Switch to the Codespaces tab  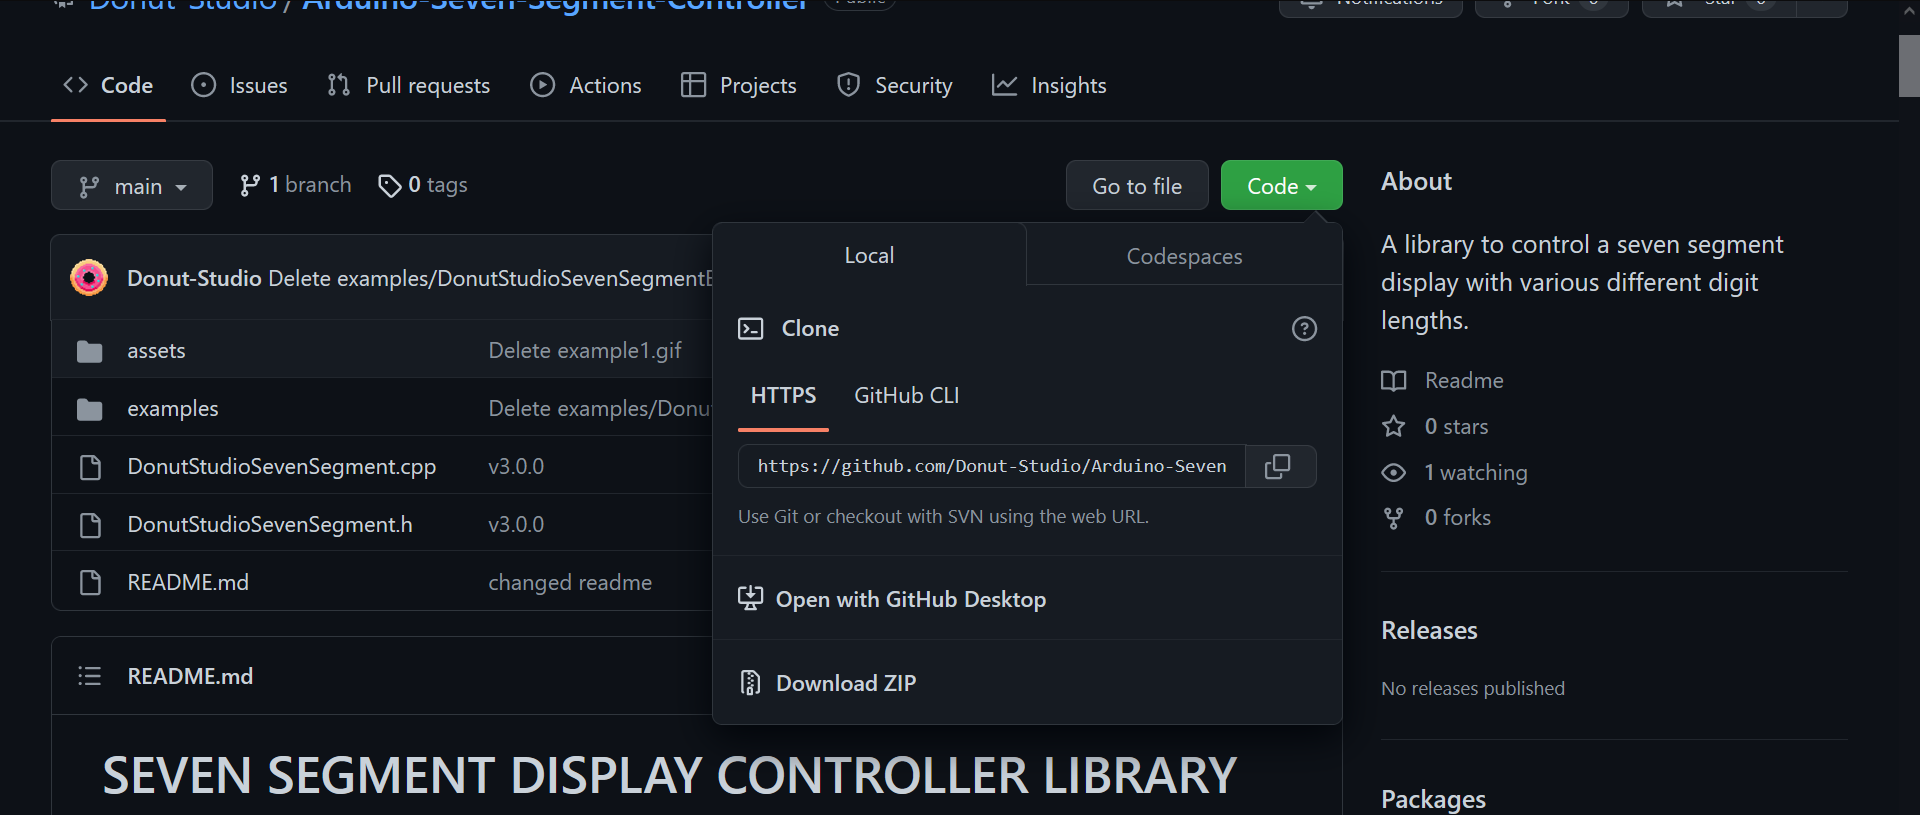(x=1184, y=256)
